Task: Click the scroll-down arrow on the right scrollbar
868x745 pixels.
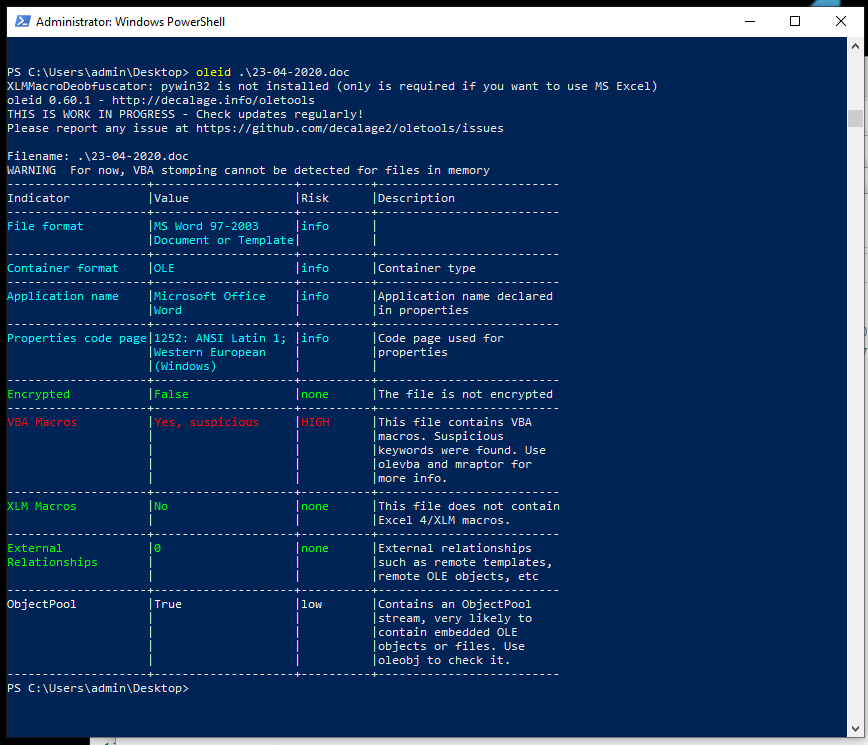Action: [x=857, y=727]
